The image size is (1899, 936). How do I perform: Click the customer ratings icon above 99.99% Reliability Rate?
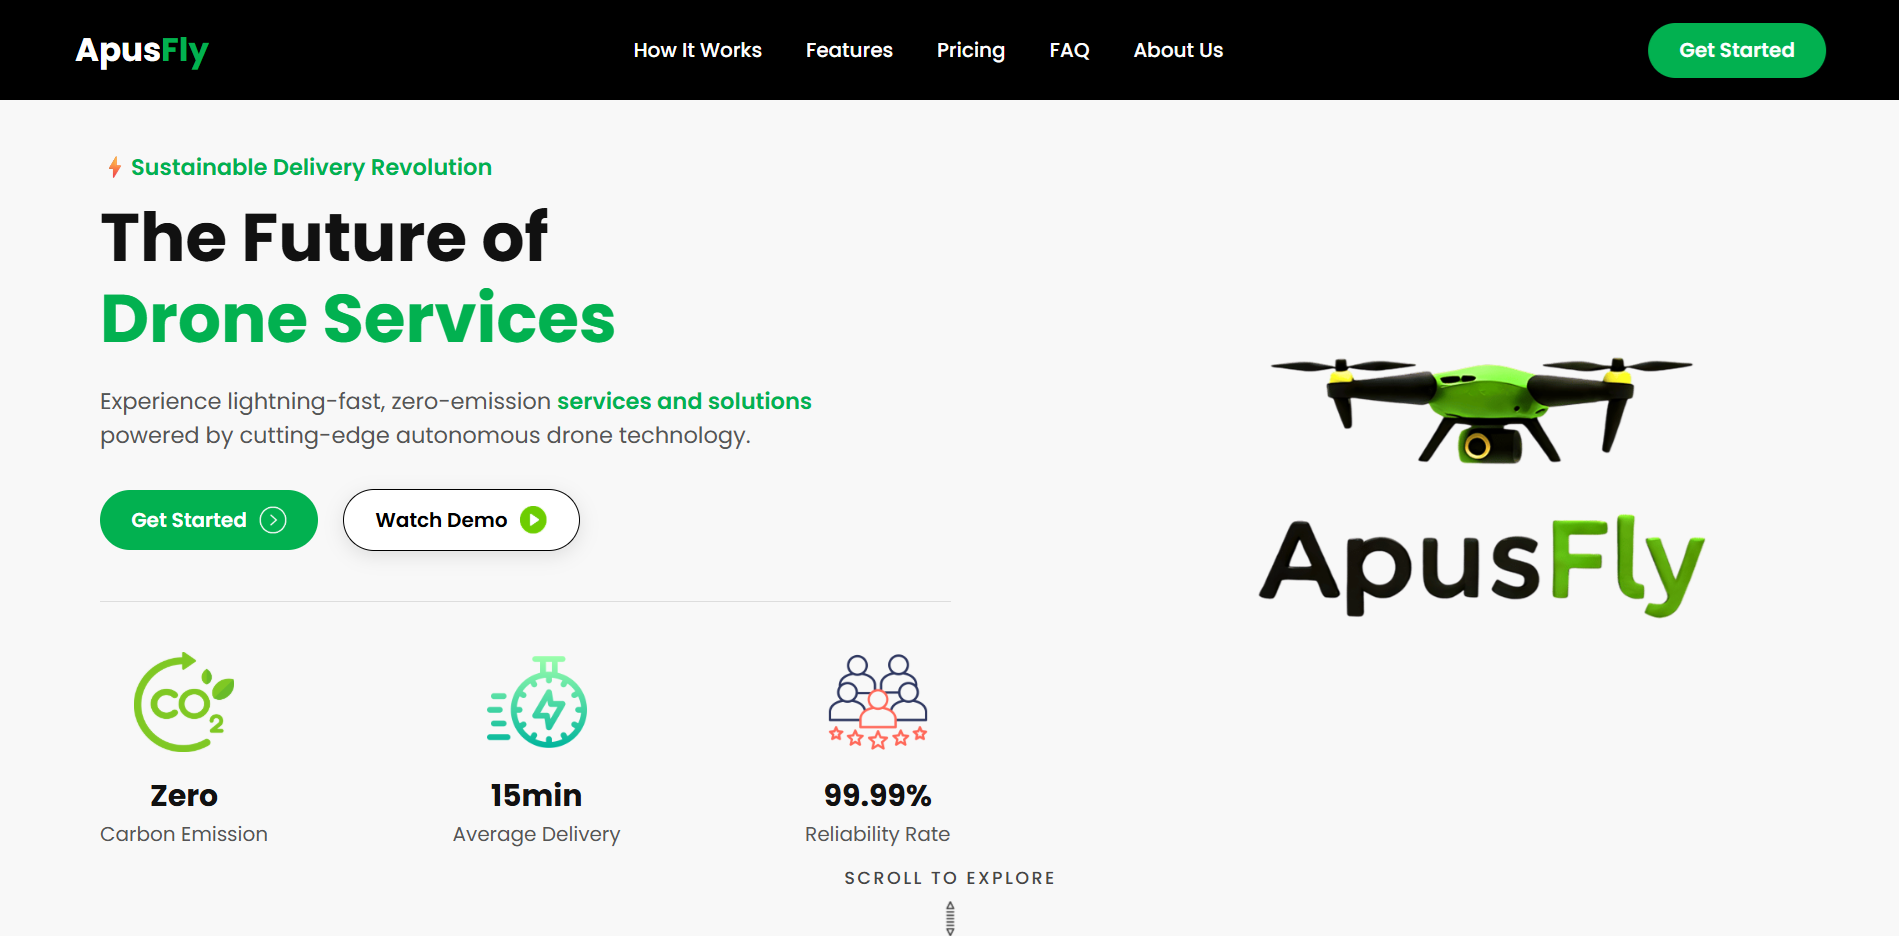877,700
